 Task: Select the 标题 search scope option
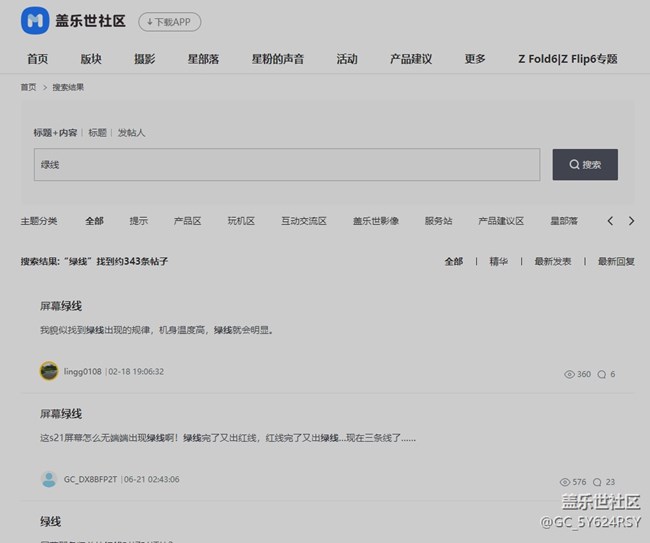pyautogui.click(x=97, y=132)
